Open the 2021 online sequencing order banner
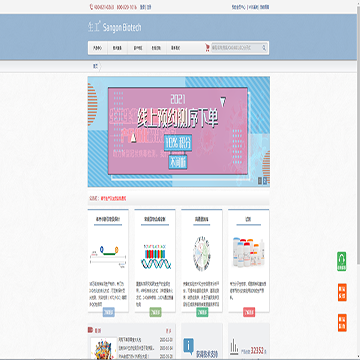 click(x=179, y=132)
